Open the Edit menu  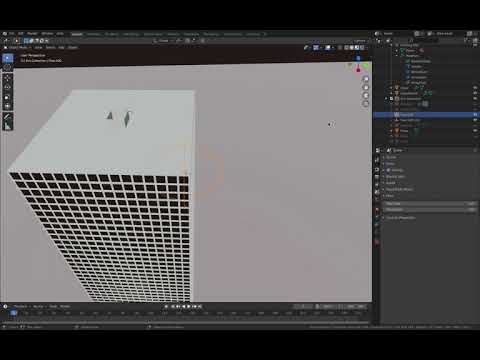21,34
